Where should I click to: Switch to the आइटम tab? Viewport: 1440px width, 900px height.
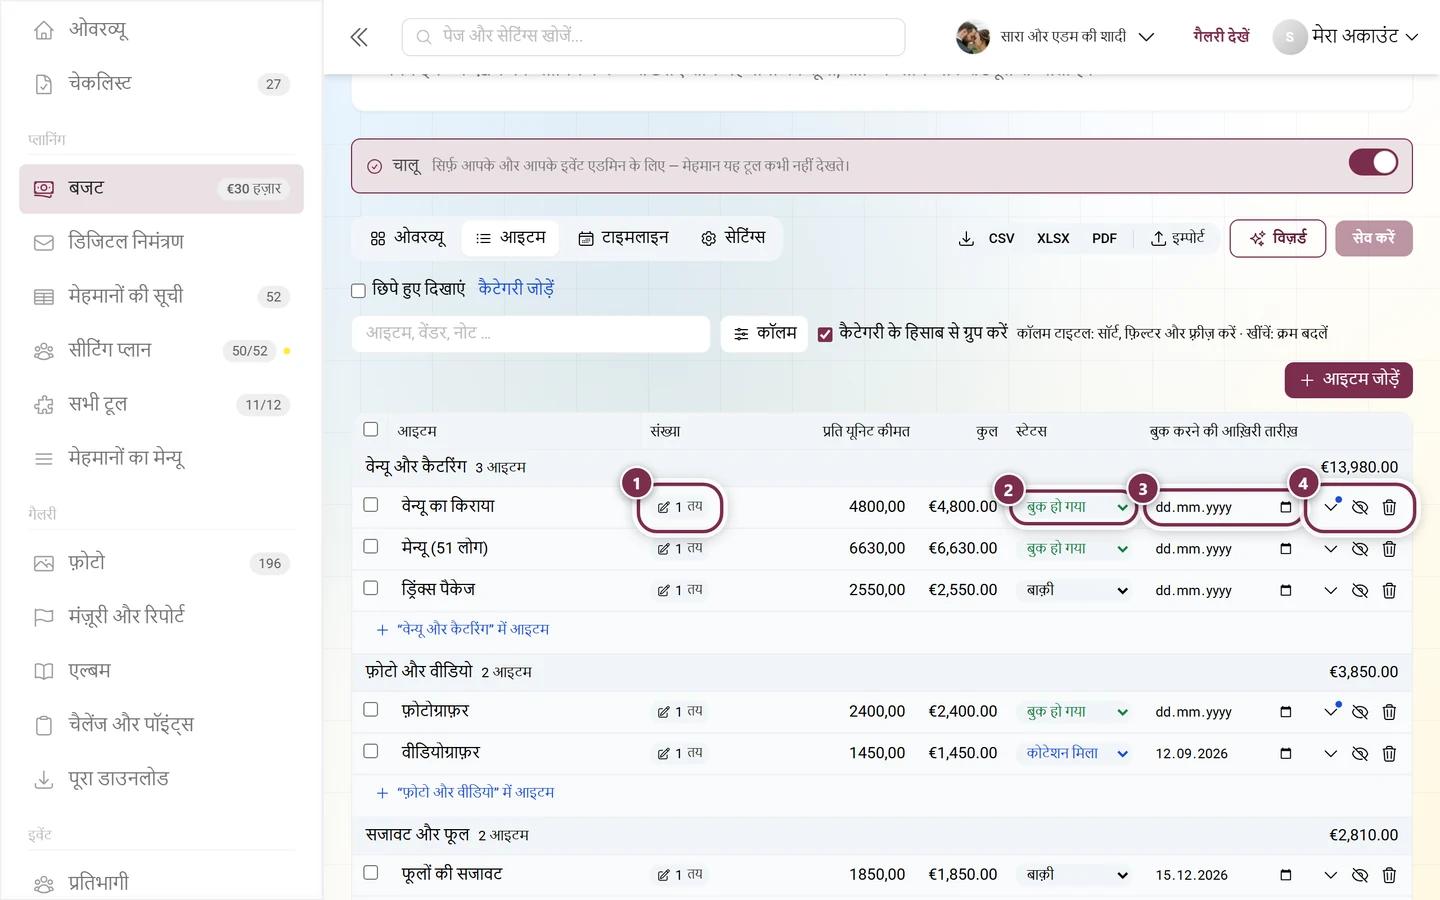click(510, 238)
